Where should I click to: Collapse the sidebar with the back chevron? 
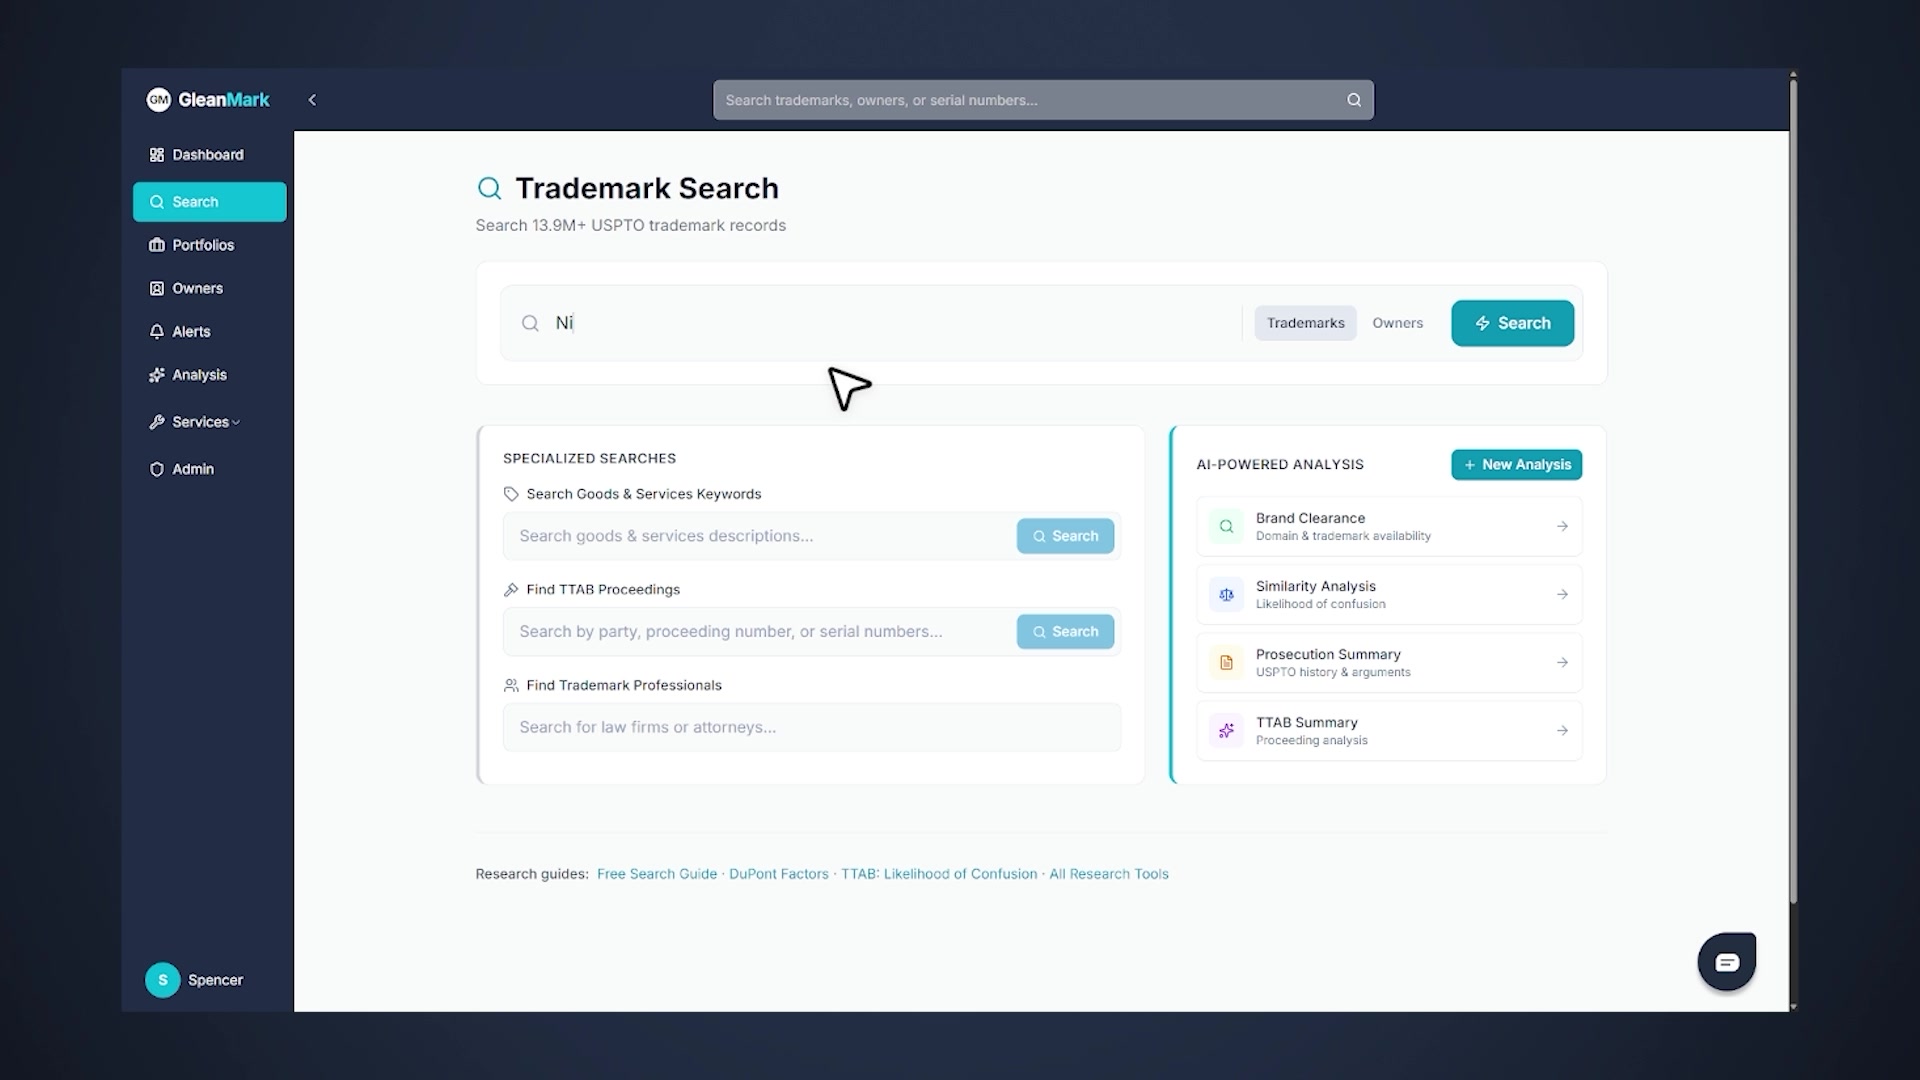(x=312, y=99)
